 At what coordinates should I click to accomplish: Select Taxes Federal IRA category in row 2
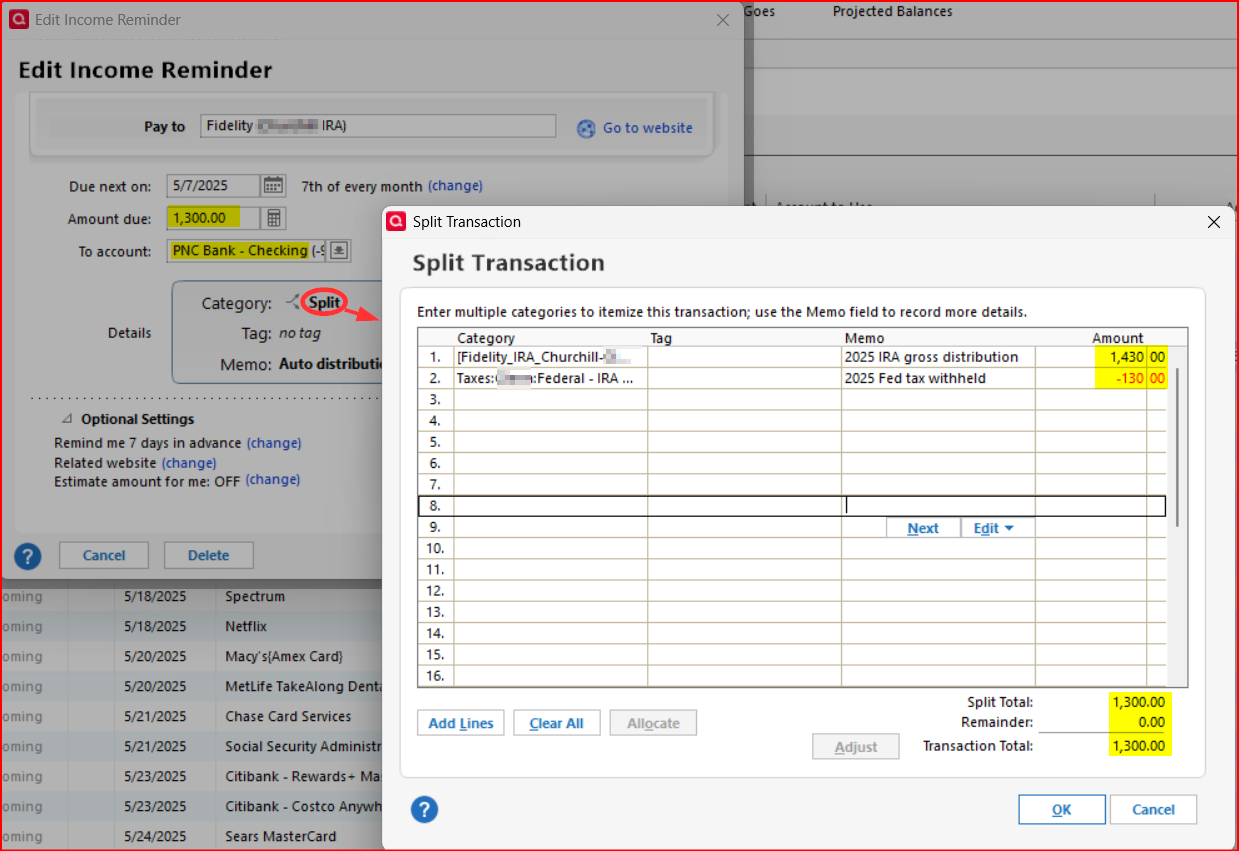point(551,379)
